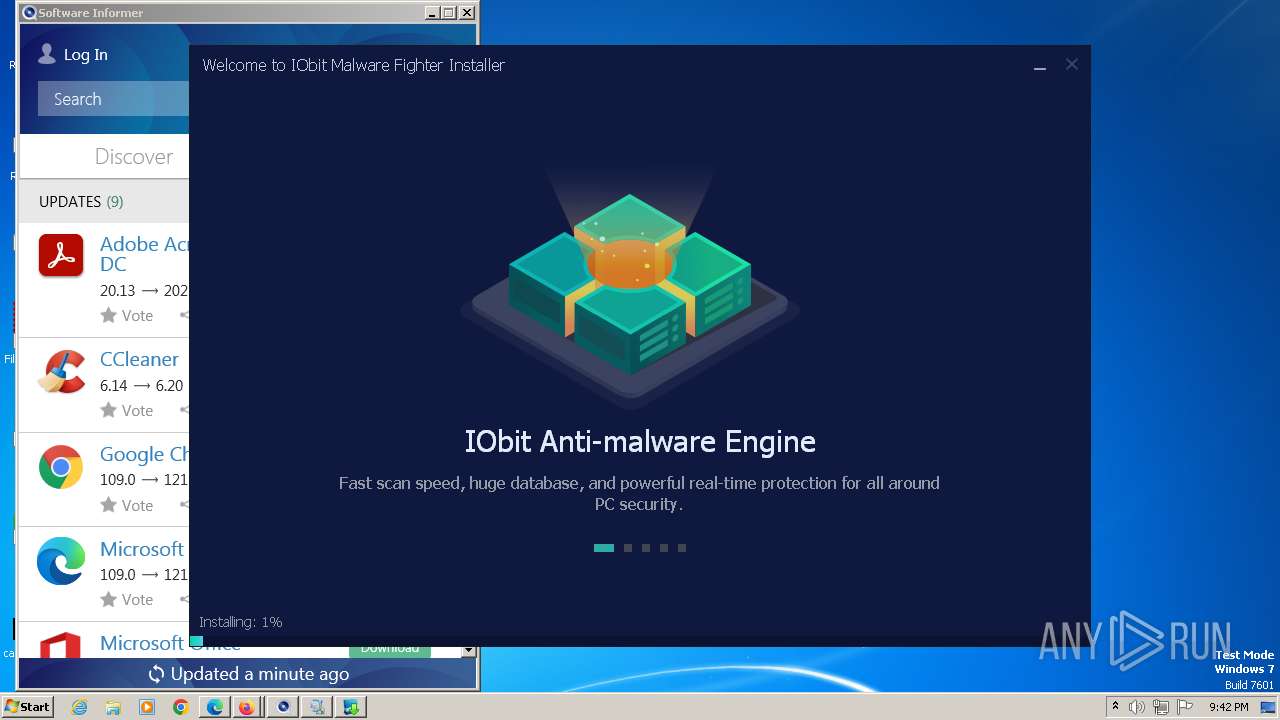Click the Show desktop button
Viewport: 1280px width, 720px height.
1270,707
